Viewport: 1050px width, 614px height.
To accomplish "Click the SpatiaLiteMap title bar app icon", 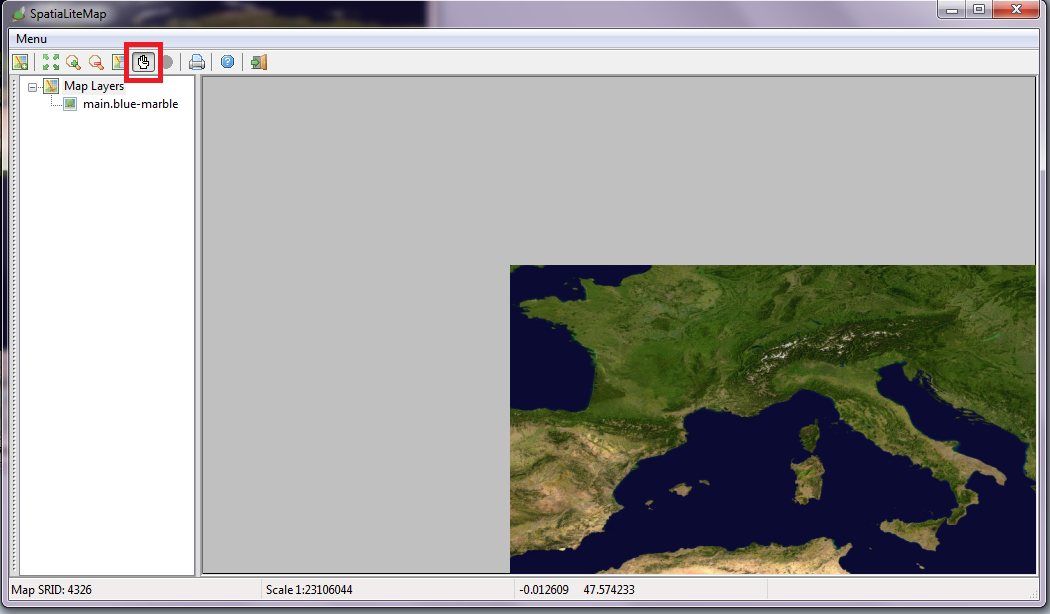I will (x=18, y=13).
